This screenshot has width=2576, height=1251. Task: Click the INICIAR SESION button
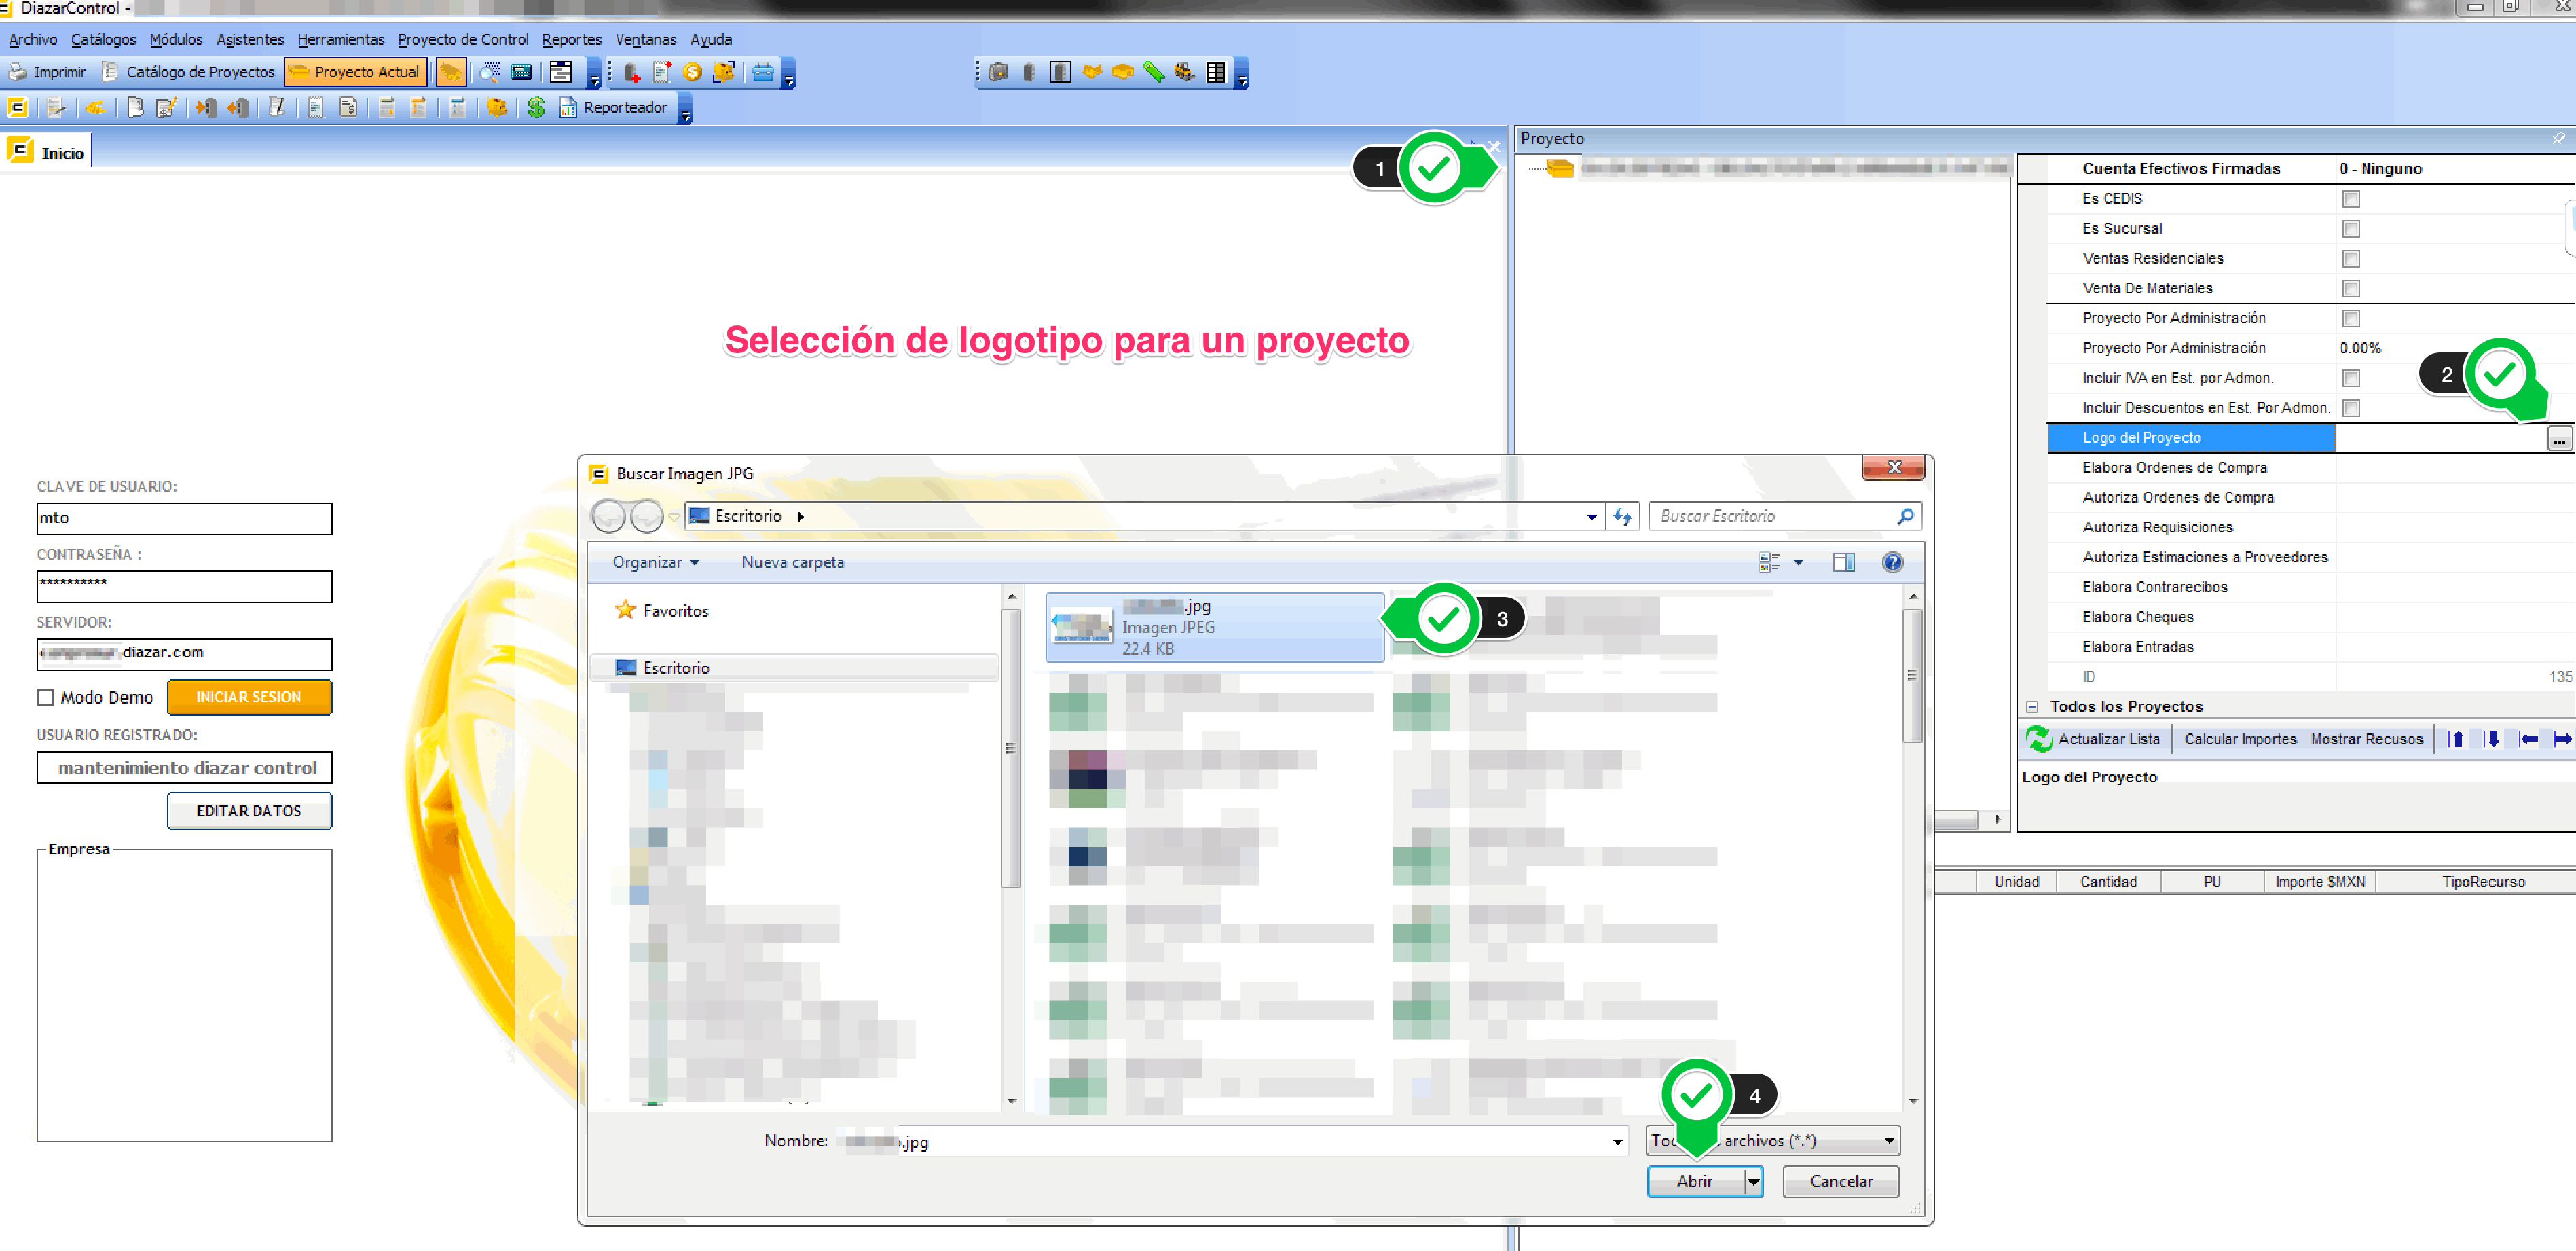coord(249,697)
